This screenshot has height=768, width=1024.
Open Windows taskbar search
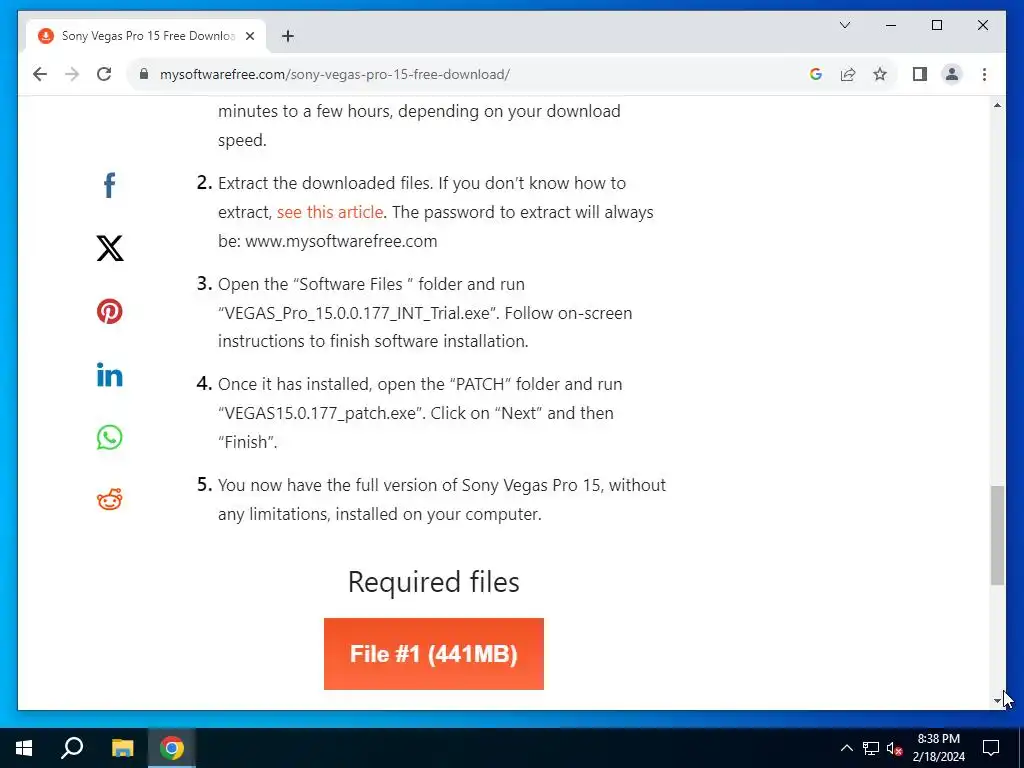72,748
